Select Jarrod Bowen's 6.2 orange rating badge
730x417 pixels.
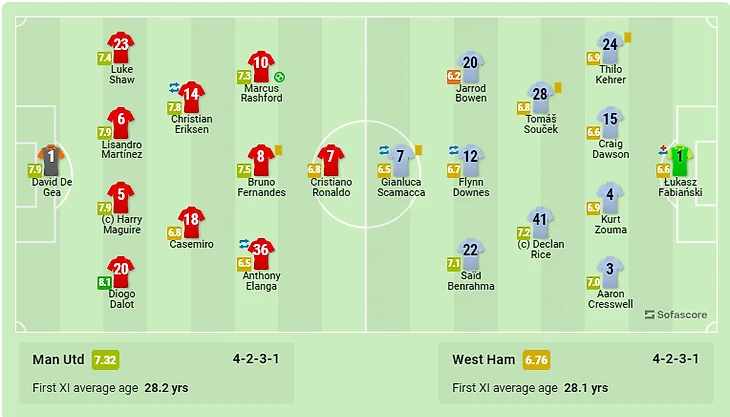click(x=454, y=76)
